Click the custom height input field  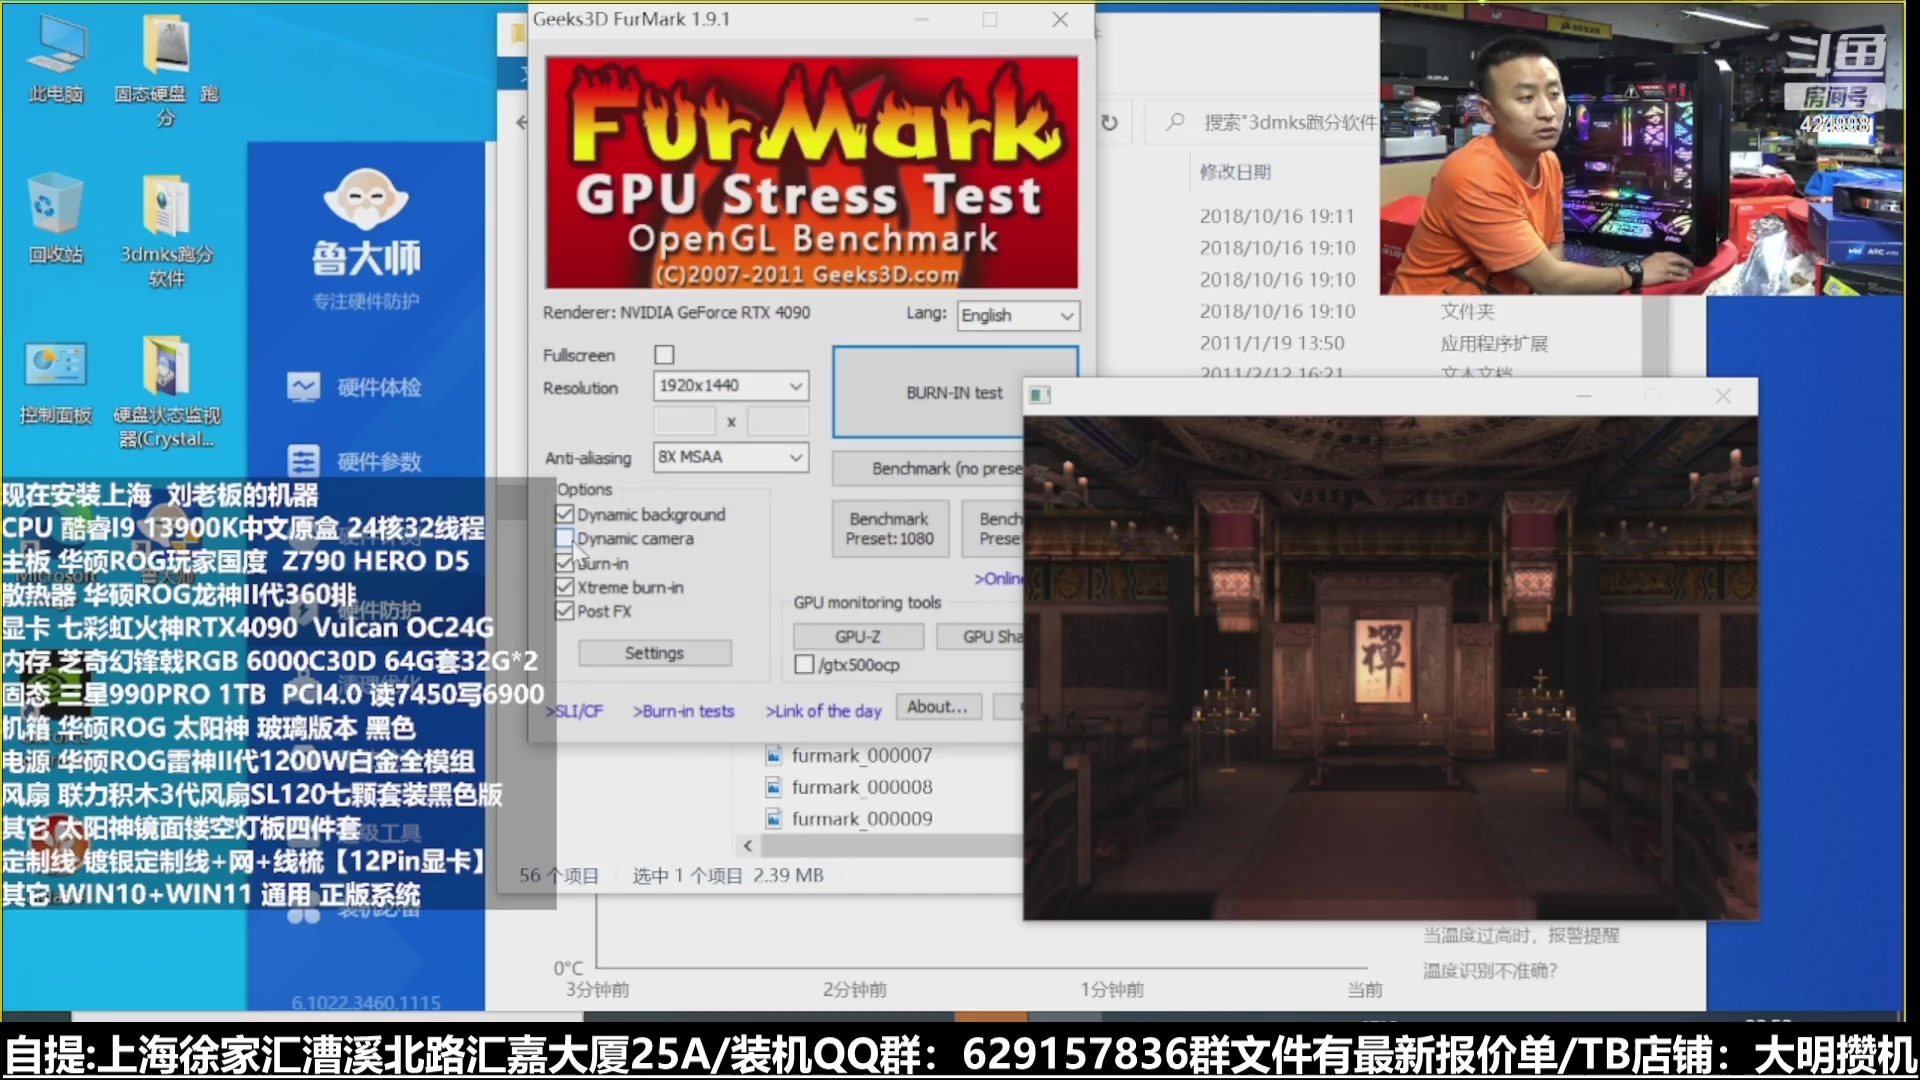pos(778,421)
